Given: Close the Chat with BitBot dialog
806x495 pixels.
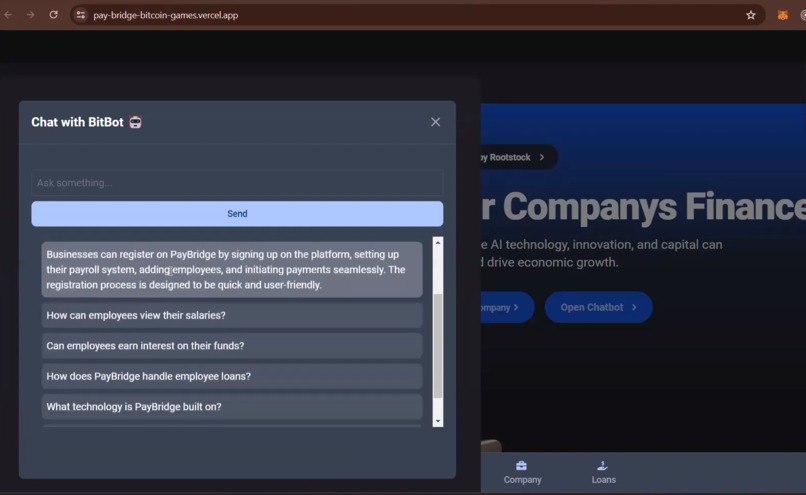Looking at the screenshot, I should tap(435, 122).
